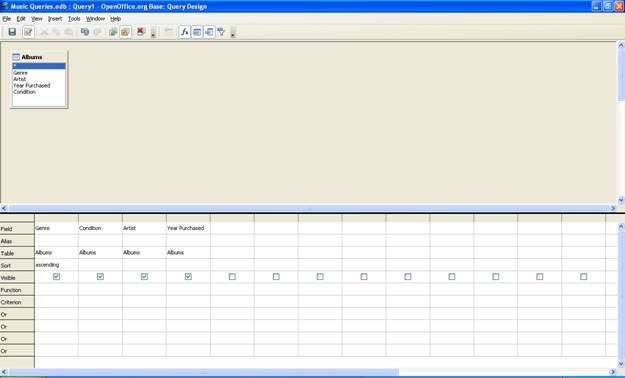This screenshot has height=378, width=625.
Task: Toggle the Alias Name icon
Action: [x=209, y=32]
